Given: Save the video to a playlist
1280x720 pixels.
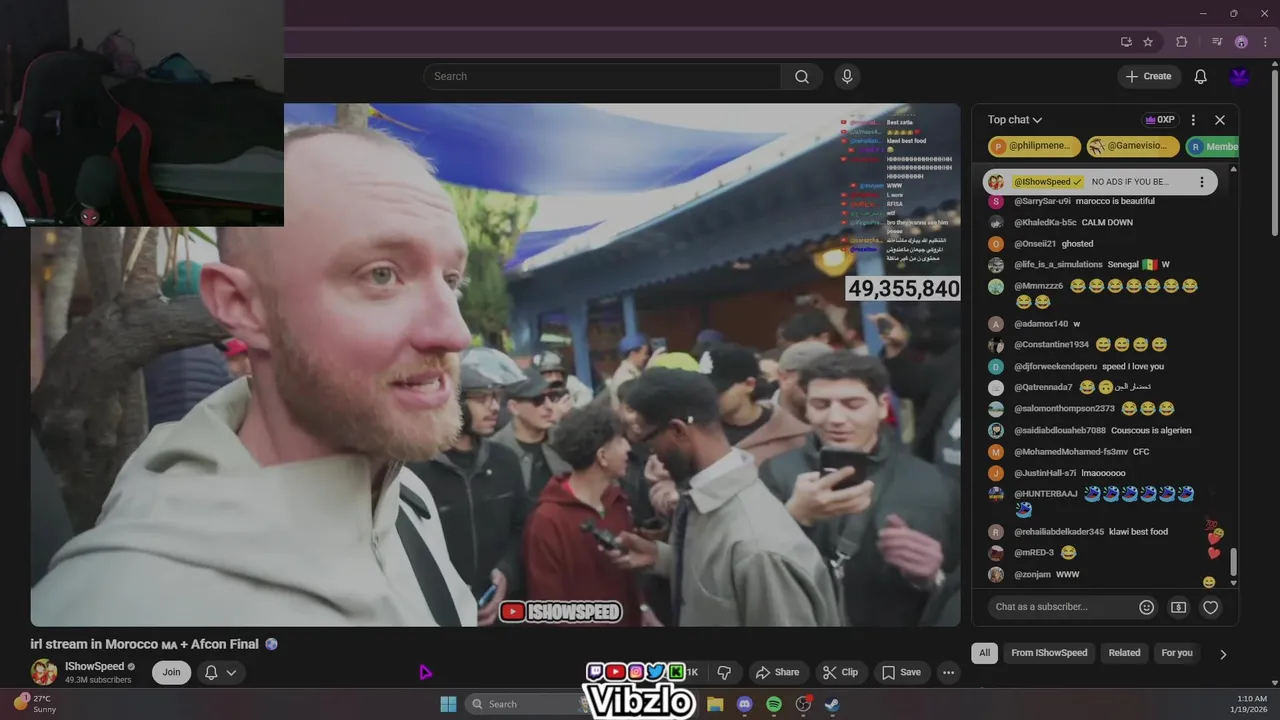Looking at the screenshot, I should point(901,672).
